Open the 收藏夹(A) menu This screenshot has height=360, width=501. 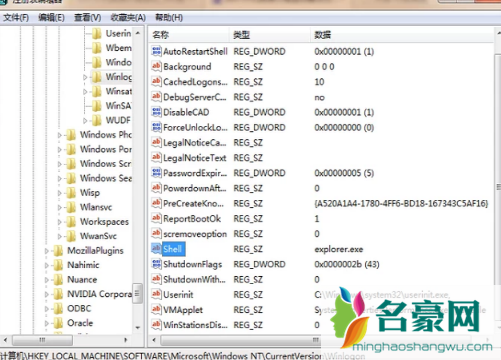pyautogui.click(x=128, y=17)
